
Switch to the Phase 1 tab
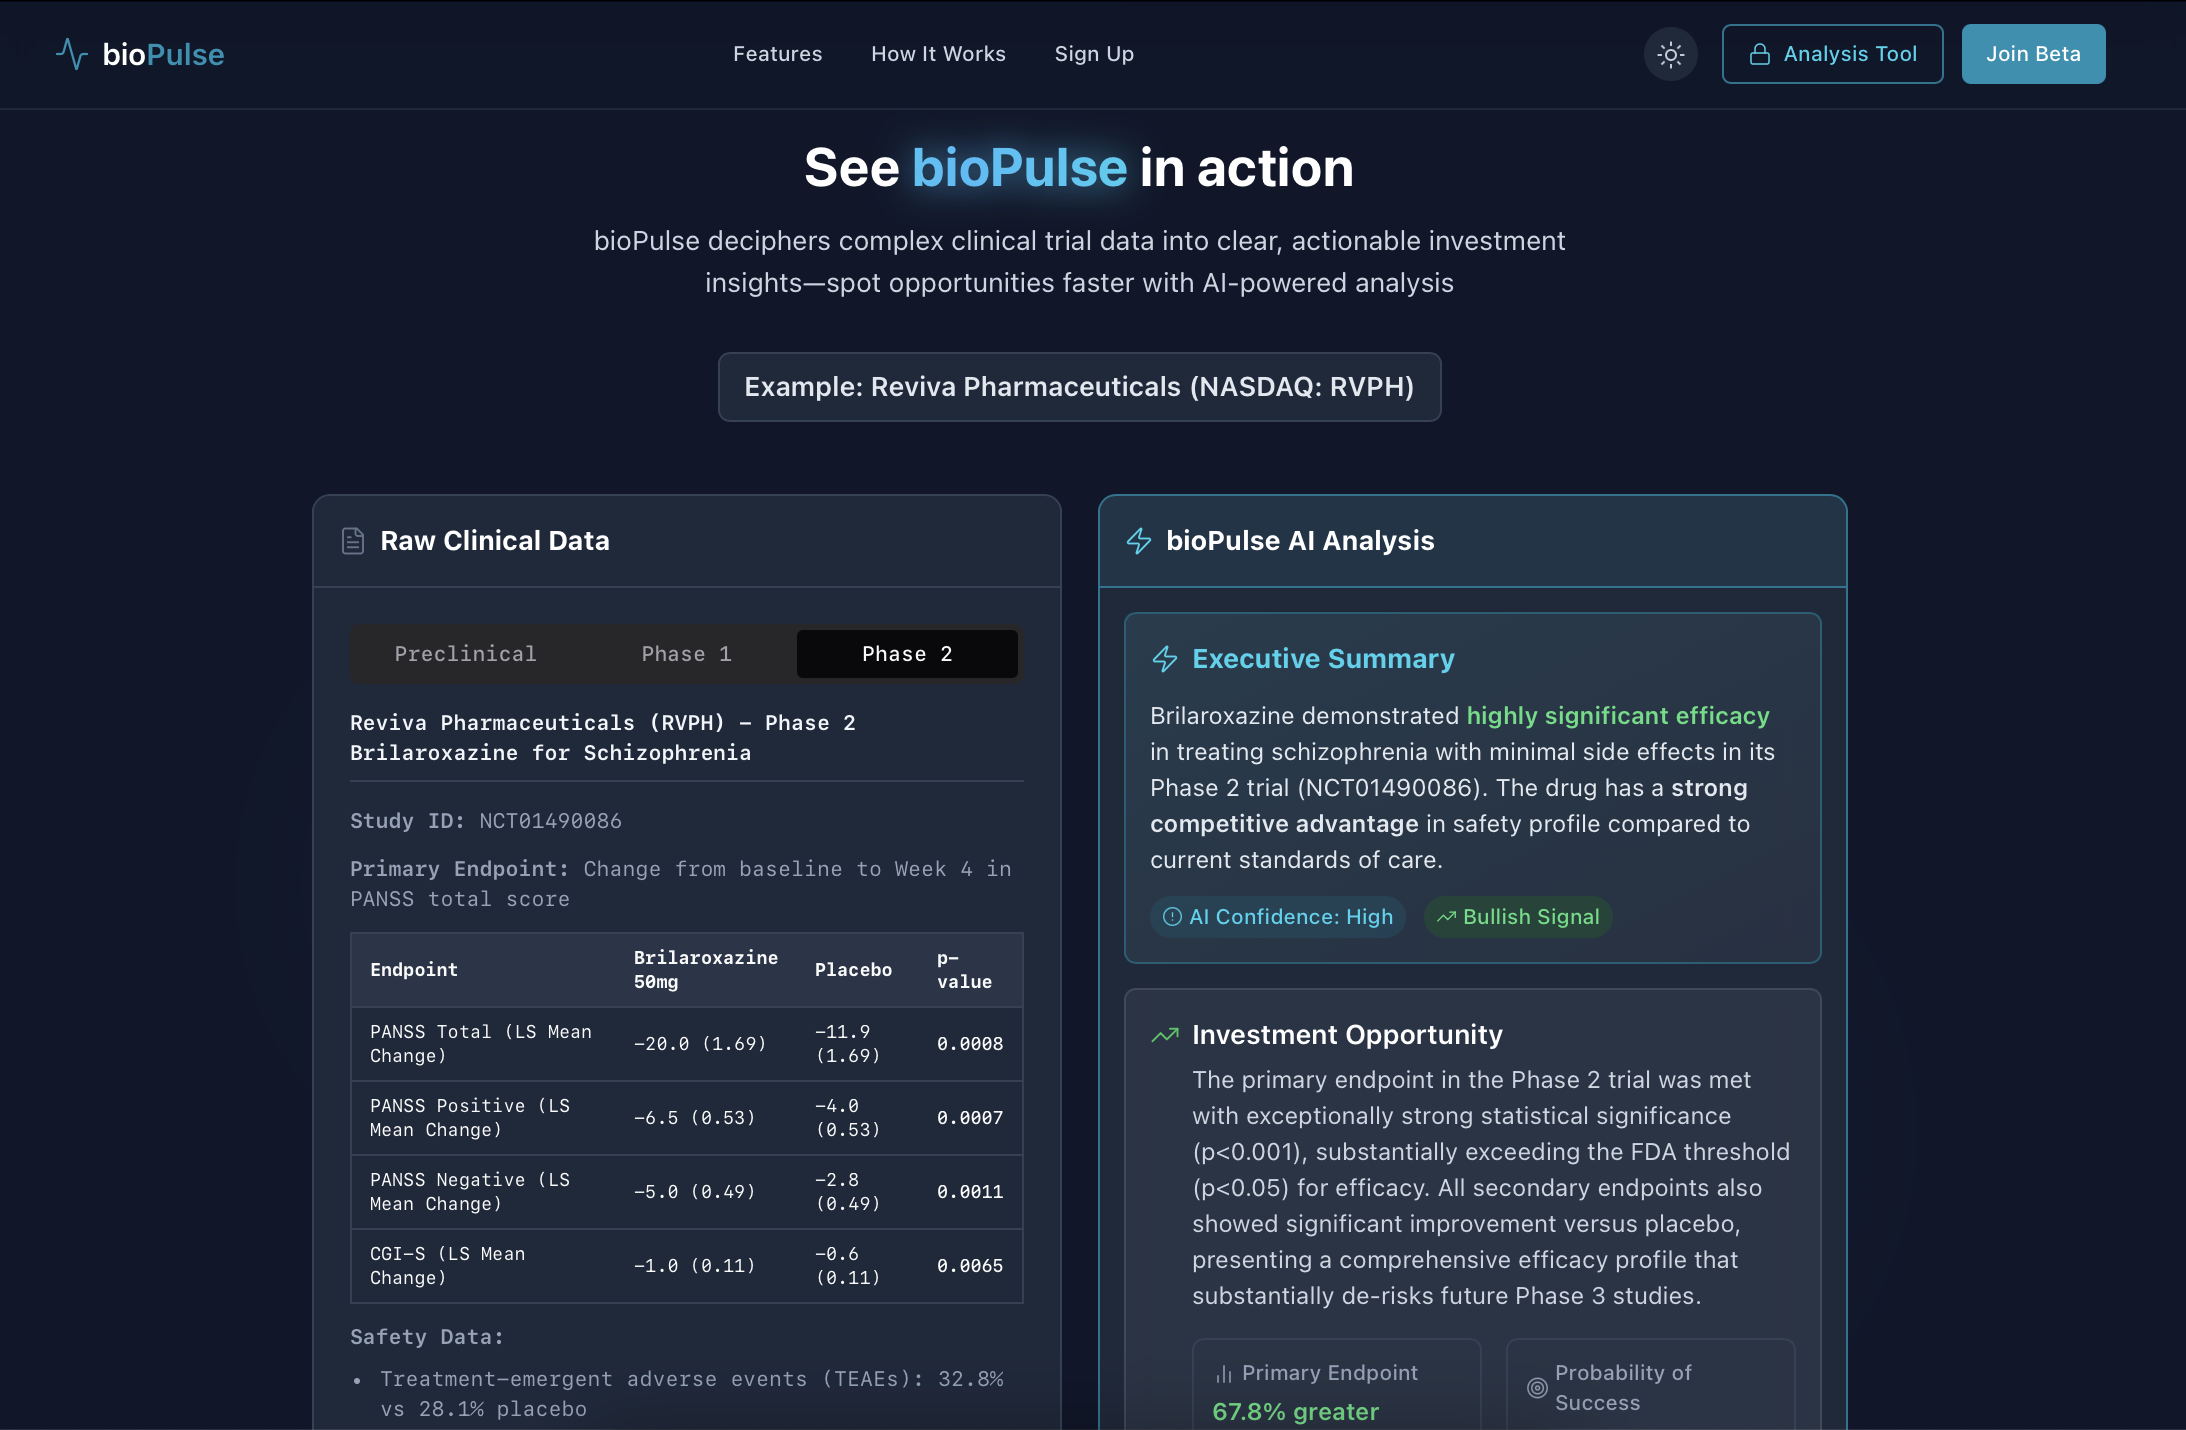coord(686,654)
